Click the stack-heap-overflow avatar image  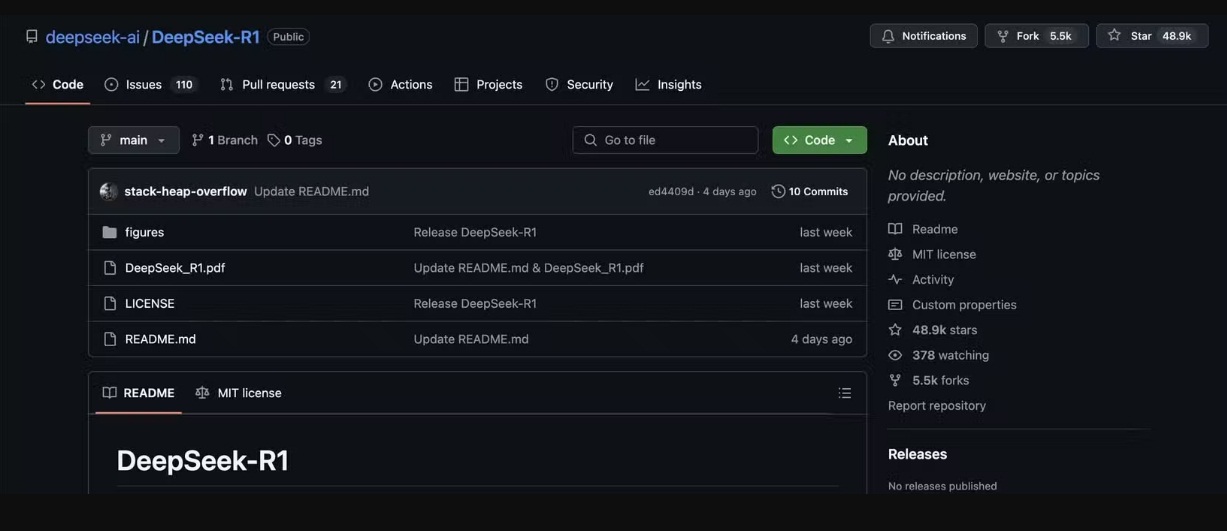109,192
